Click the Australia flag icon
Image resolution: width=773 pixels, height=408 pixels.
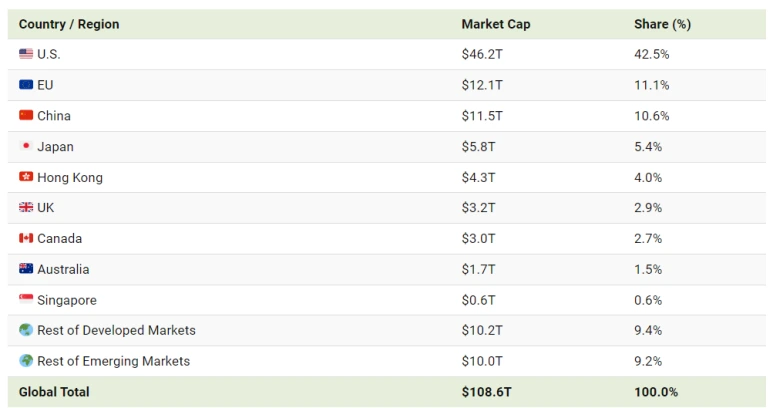pos(26,269)
